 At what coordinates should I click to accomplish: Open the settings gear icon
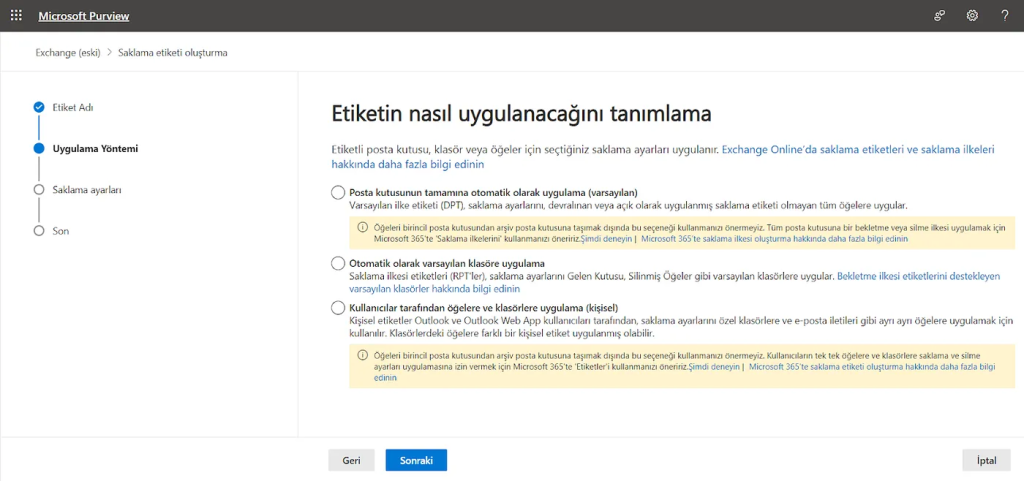[x=972, y=16]
